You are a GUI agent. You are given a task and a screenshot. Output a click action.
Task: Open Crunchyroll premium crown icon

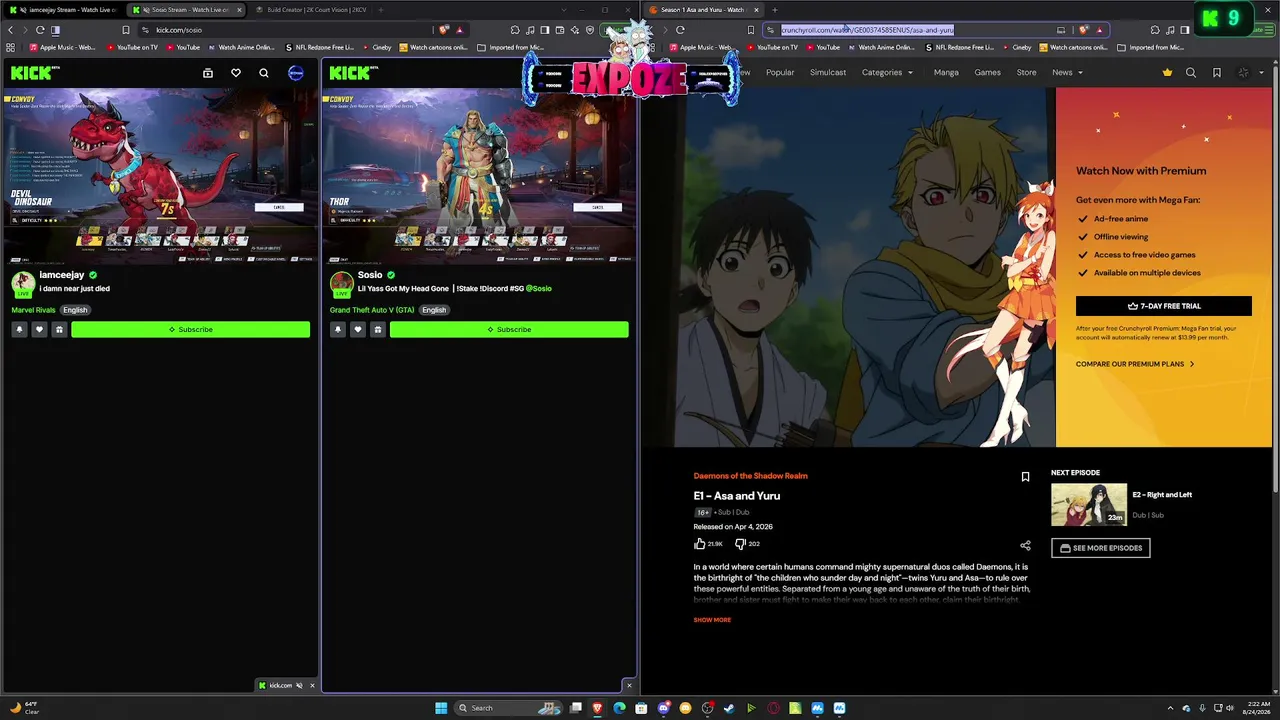[x=1167, y=72]
